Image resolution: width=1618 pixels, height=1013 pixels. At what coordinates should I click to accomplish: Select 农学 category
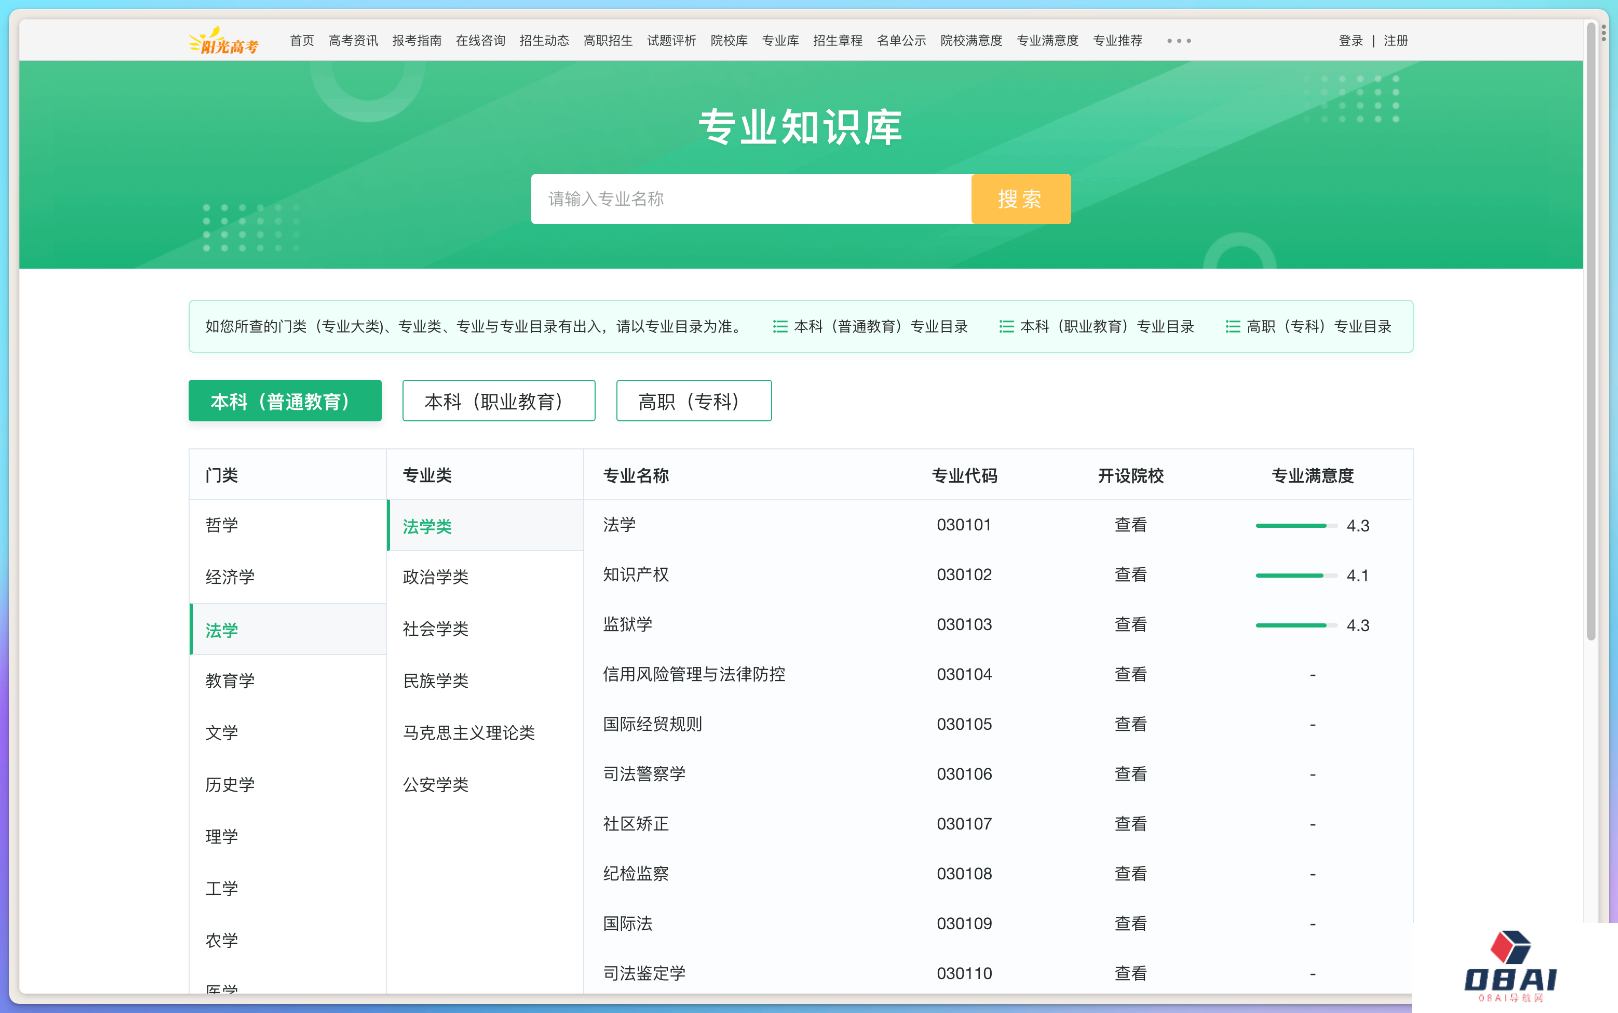coord(288,941)
